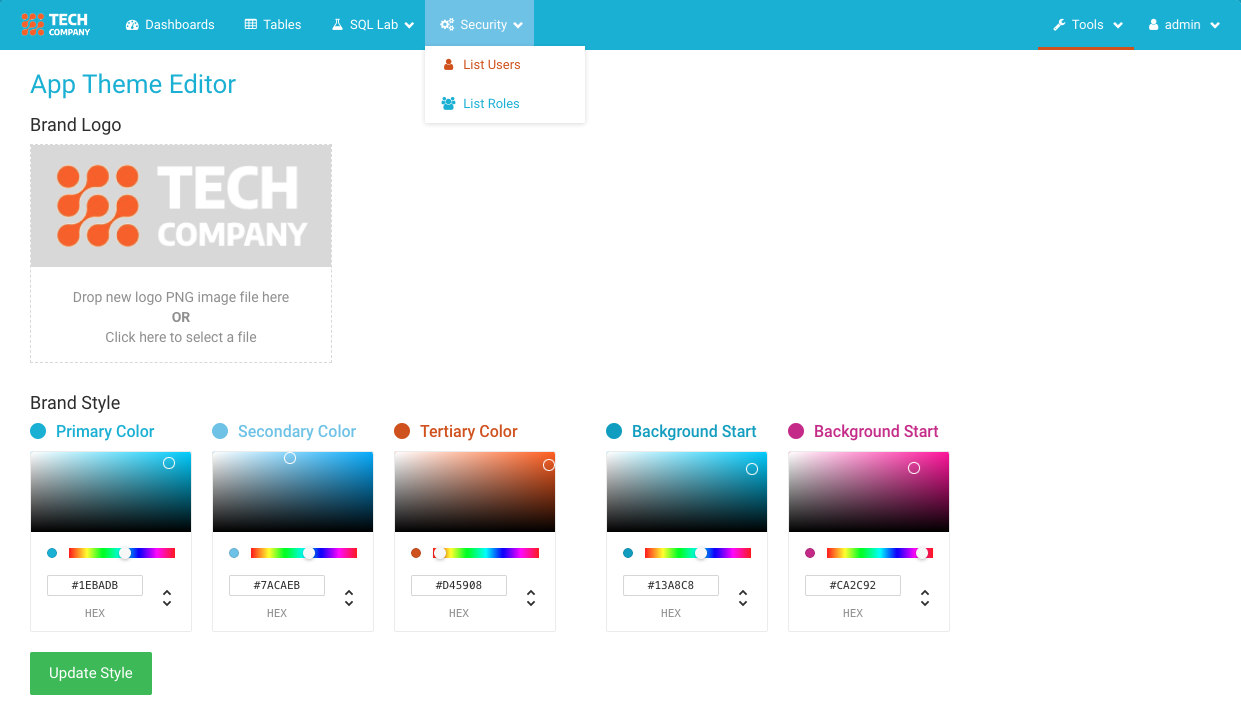The height and width of the screenshot is (720, 1241).
Task: Click the Security gears icon
Action: 449,24
